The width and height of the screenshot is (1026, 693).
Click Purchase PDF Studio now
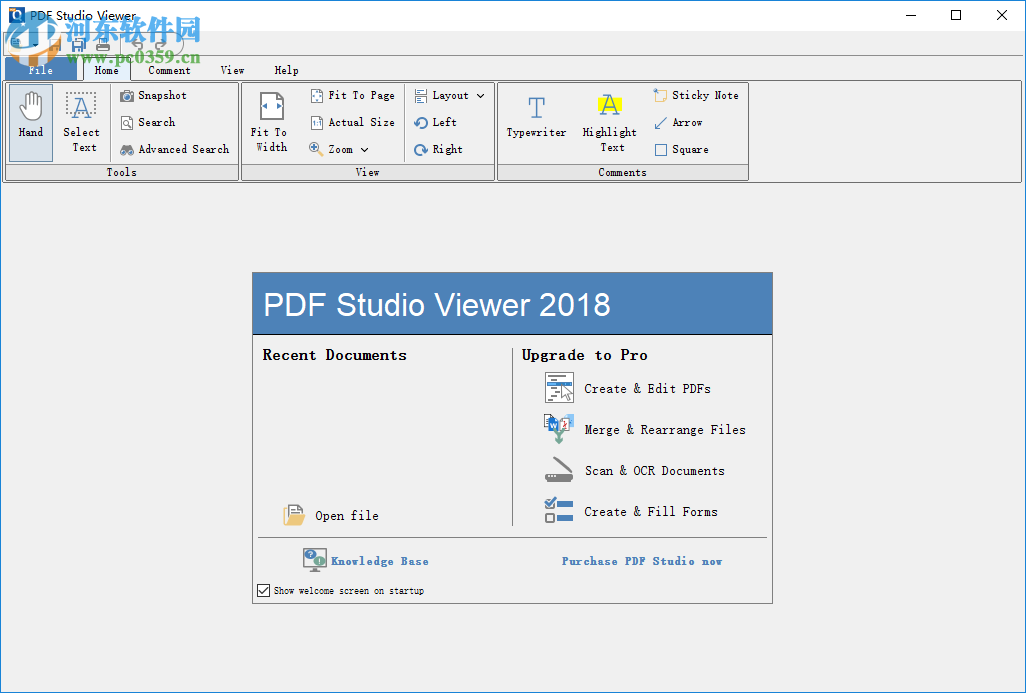click(641, 560)
